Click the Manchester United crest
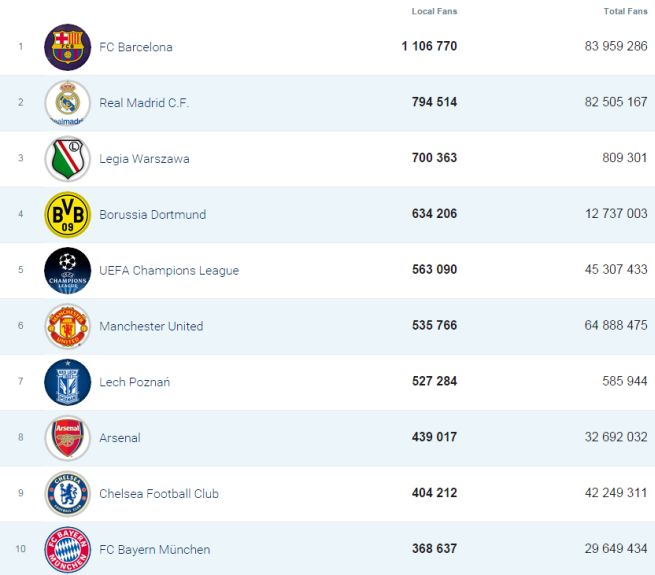Viewport: 655px width, 575px height. (x=68, y=326)
